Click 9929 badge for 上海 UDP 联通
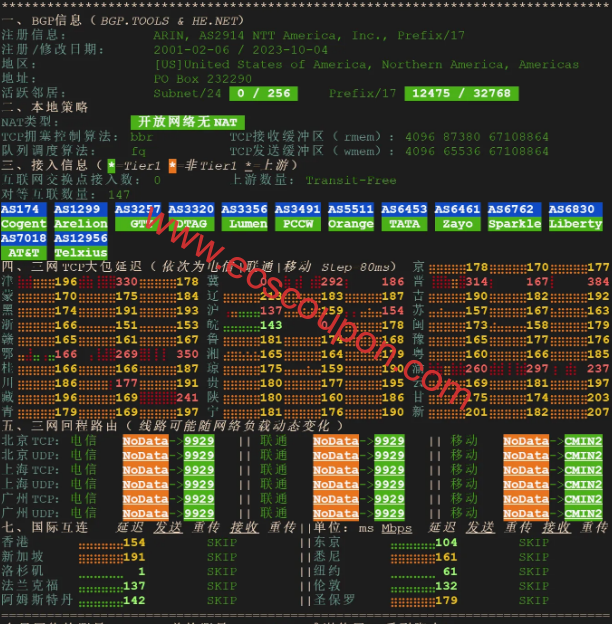The image size is (612, 624). tap(389, 484)
